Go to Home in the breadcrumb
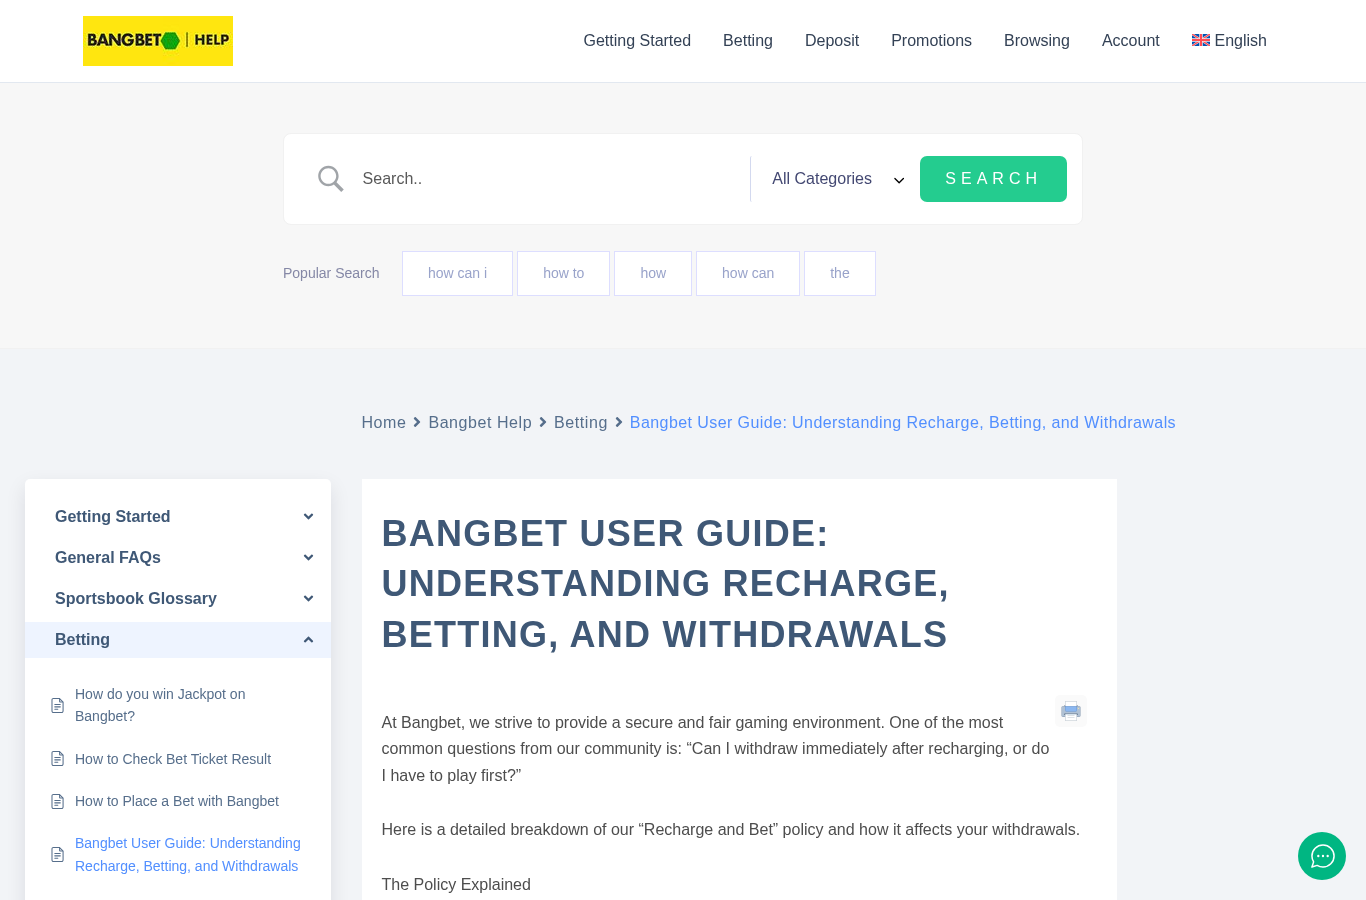 coord(383,423)
